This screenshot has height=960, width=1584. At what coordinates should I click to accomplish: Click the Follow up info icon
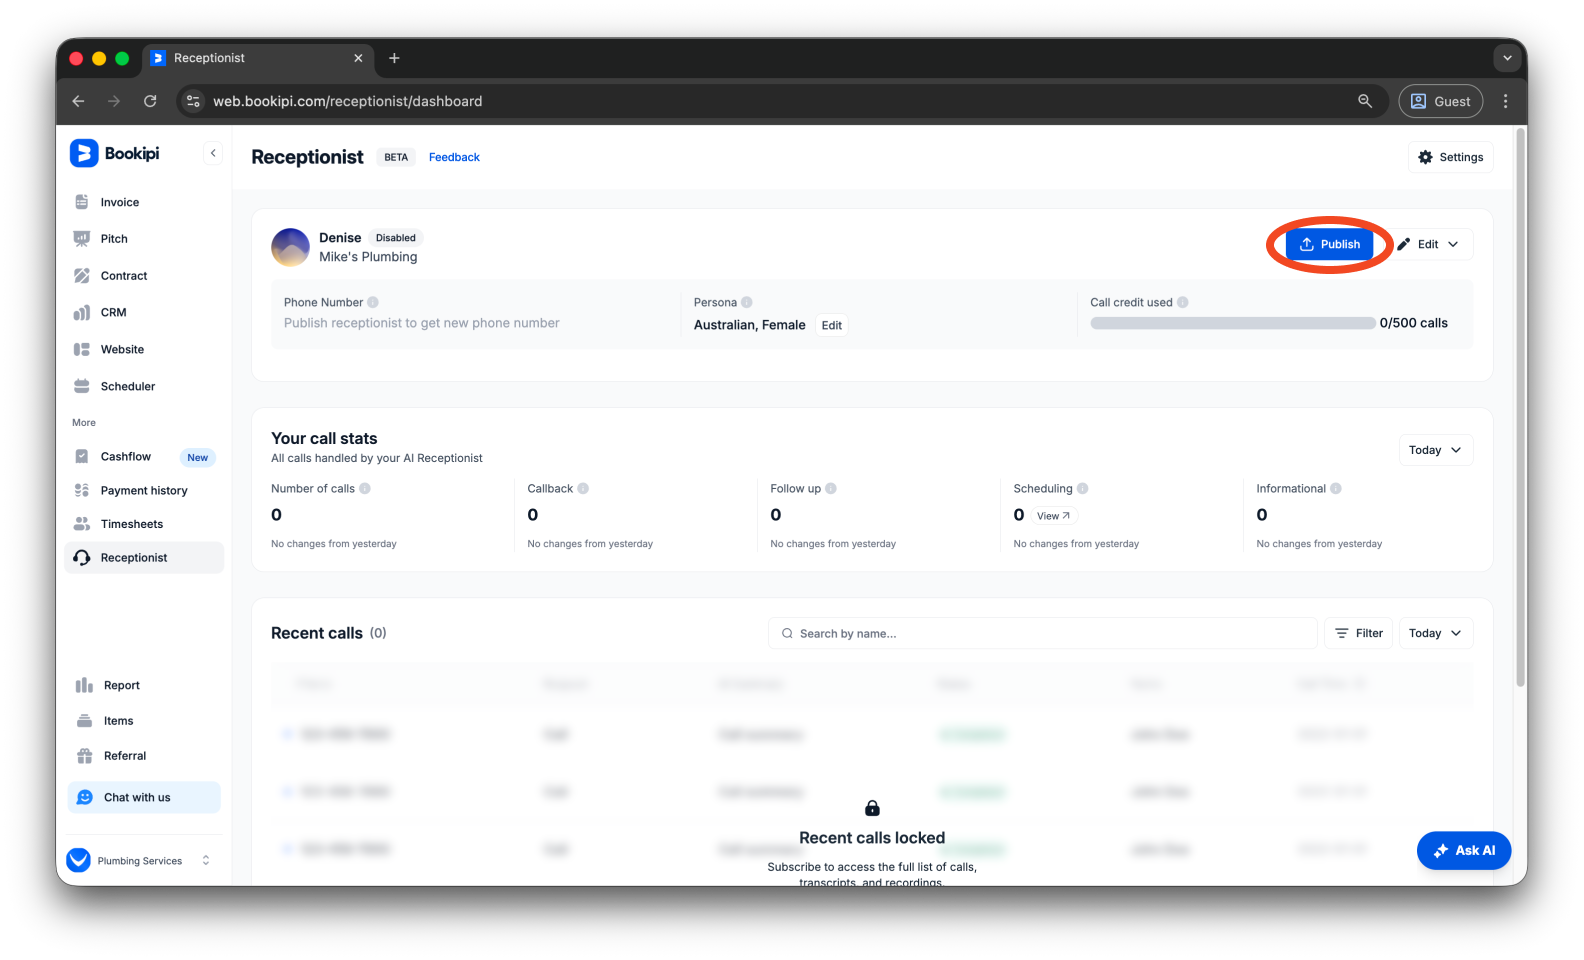(831, 489)
